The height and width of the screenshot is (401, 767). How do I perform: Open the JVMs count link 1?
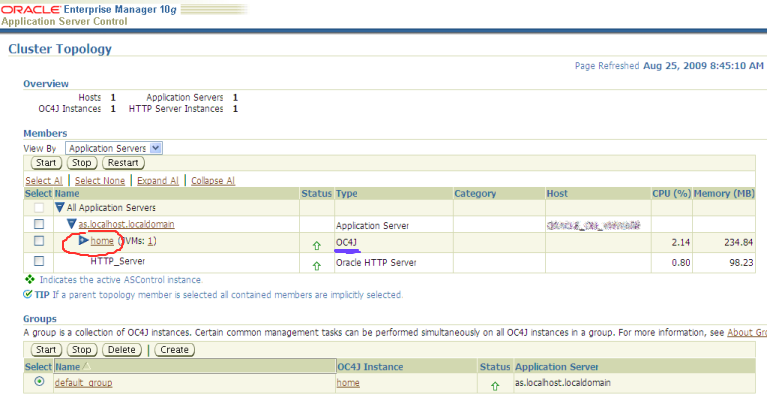(x=151, y=241)
